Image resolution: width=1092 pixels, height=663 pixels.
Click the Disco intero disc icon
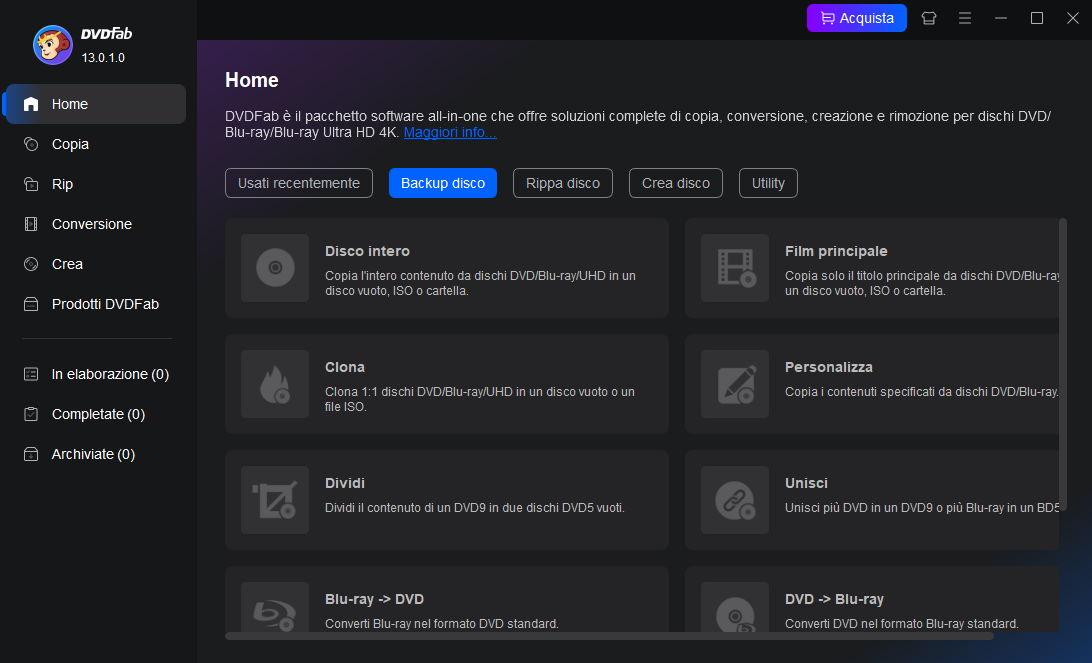(275, 267)
